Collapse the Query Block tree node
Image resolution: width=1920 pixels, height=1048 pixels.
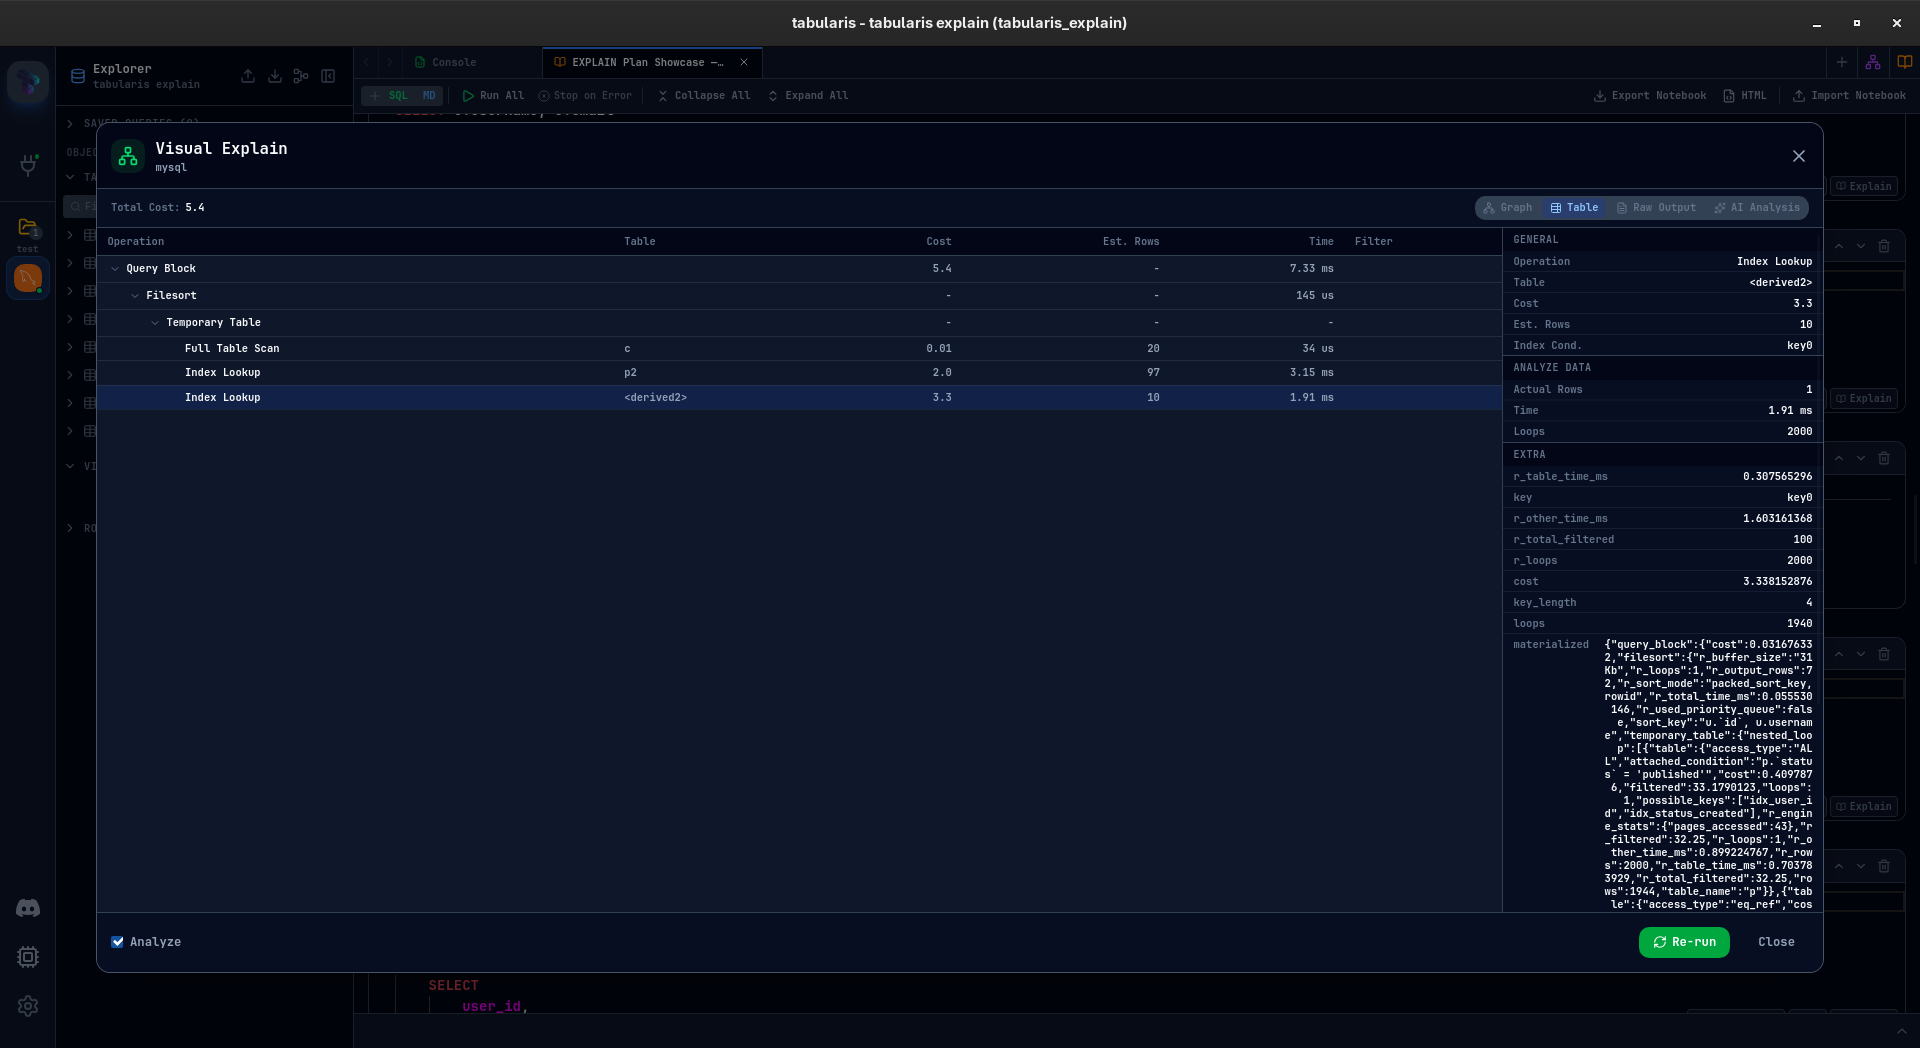(x=116, y=268)
